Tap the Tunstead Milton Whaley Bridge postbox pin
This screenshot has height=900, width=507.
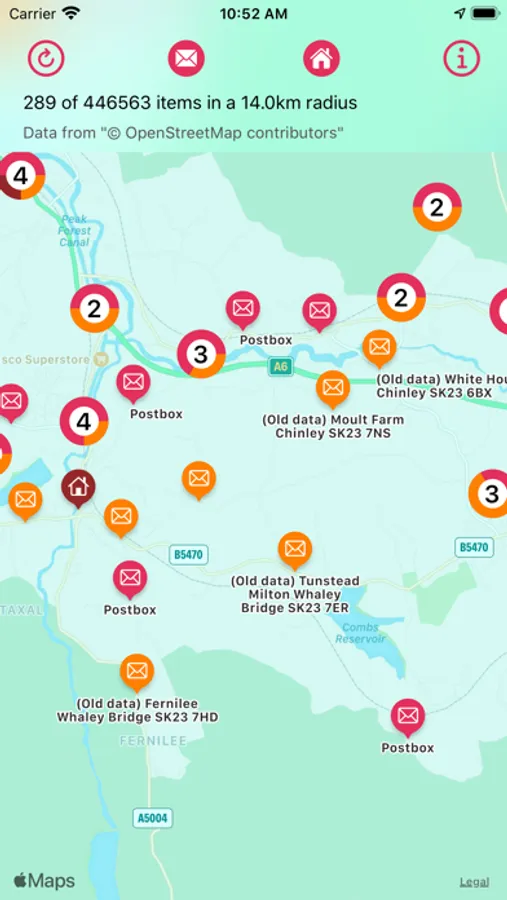[295, 550]
